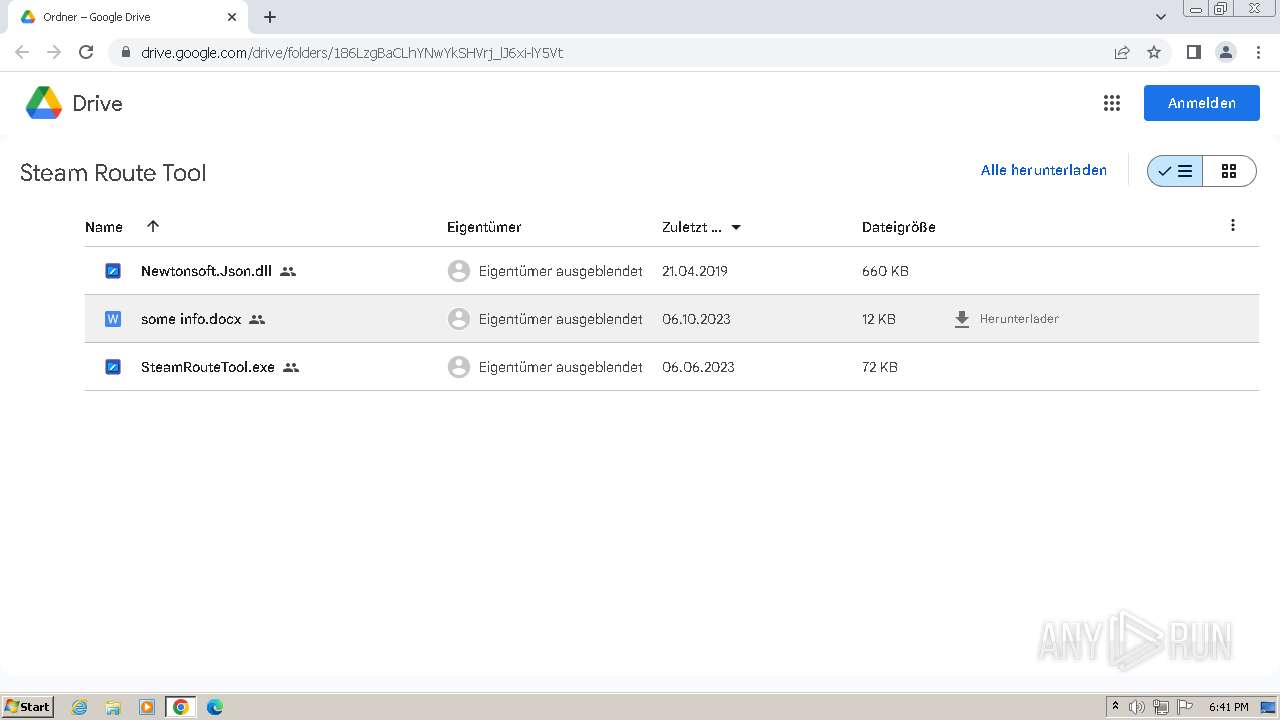Viewport: 1280px width, 720px height.
Task: Click the 660 KB size cell
Action: coord(885,271)
